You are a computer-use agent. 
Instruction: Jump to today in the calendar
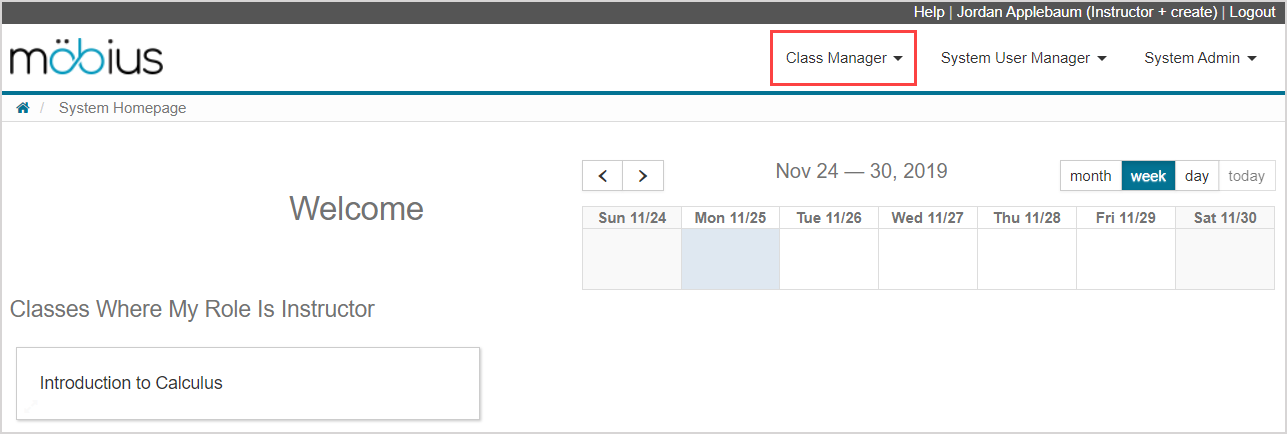[x=1247, y=176]
